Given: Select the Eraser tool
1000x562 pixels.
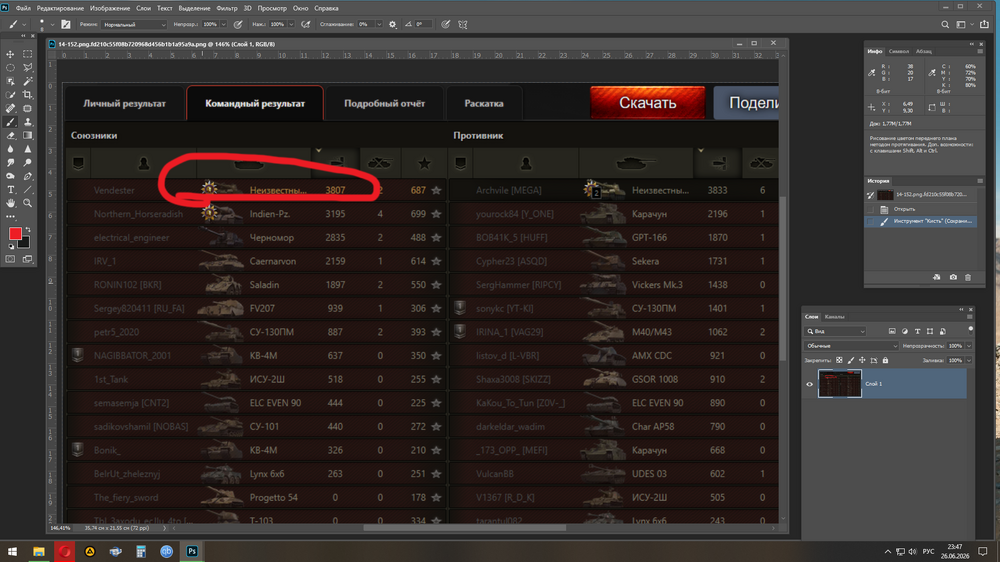Looking at the screenshot, I should 10,135.
